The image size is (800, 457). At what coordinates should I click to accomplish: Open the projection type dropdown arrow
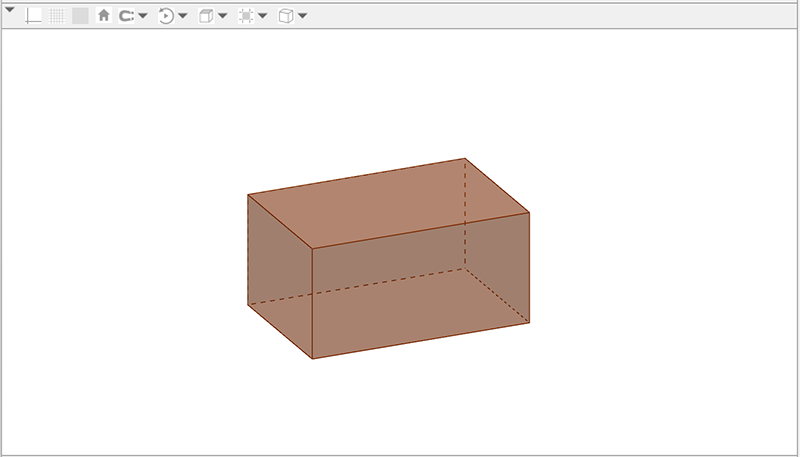[x=302, y=16]
